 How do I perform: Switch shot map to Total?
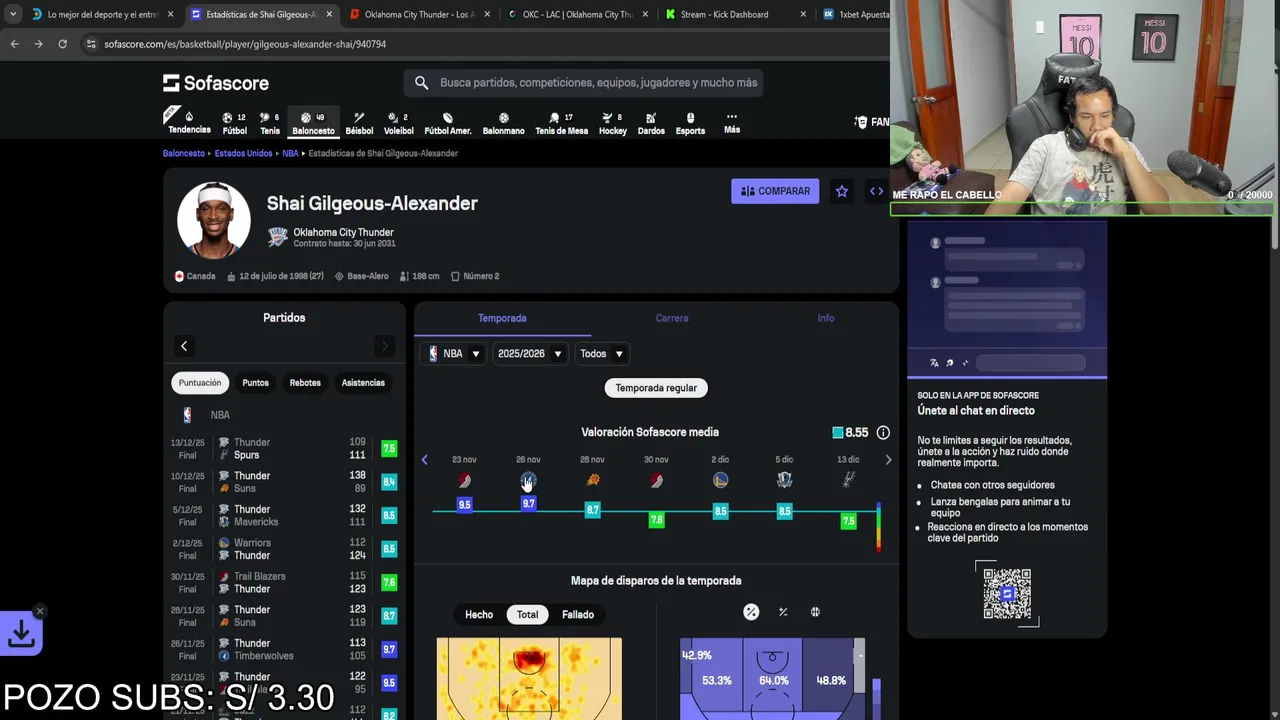click(527, 615)
